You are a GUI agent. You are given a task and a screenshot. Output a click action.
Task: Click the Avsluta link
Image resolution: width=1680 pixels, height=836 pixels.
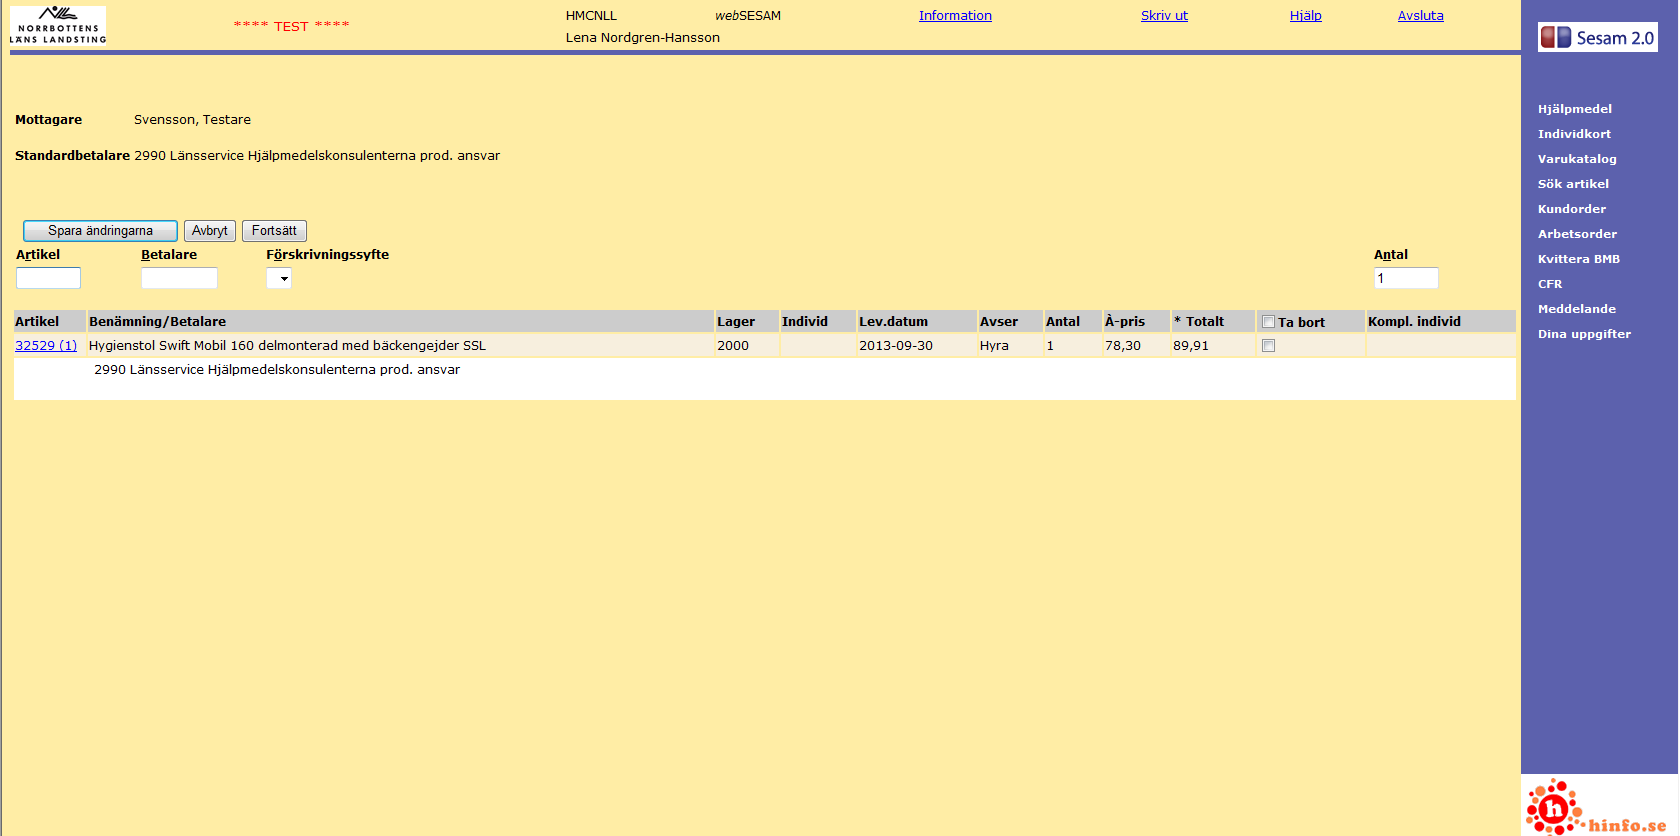point(1420,16)
